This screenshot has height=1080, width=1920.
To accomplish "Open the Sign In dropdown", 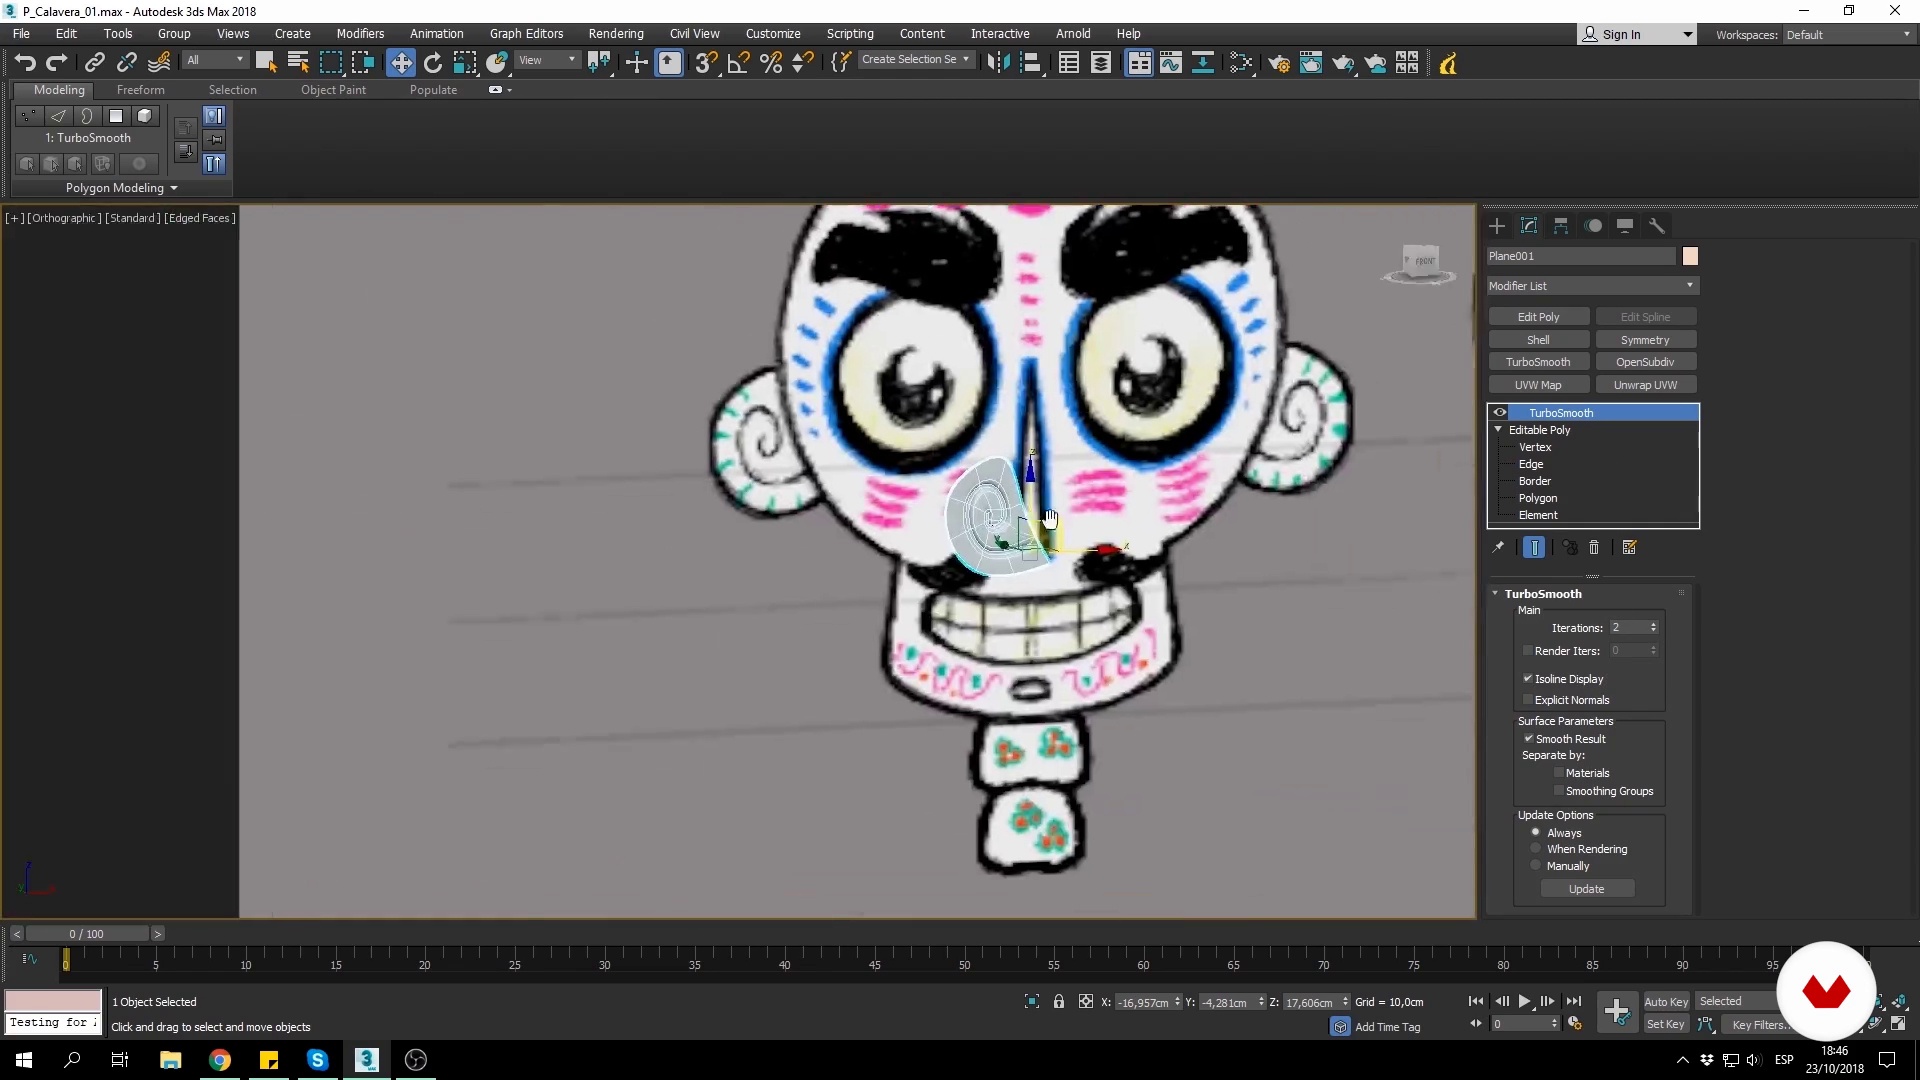I will (1636, 34).
